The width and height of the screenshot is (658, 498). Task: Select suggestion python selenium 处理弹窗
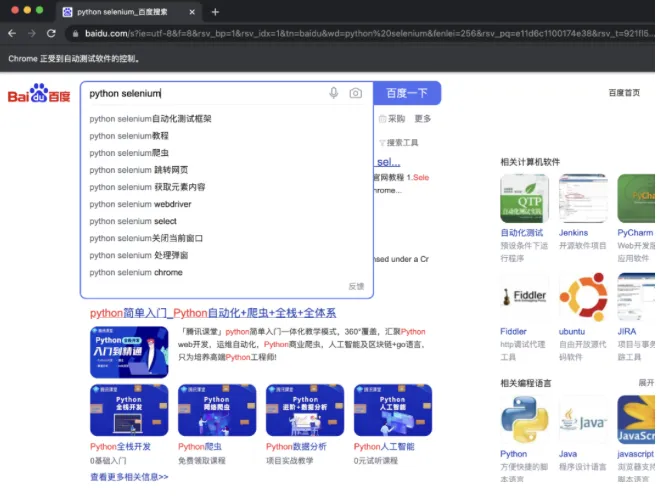(138, 256)
